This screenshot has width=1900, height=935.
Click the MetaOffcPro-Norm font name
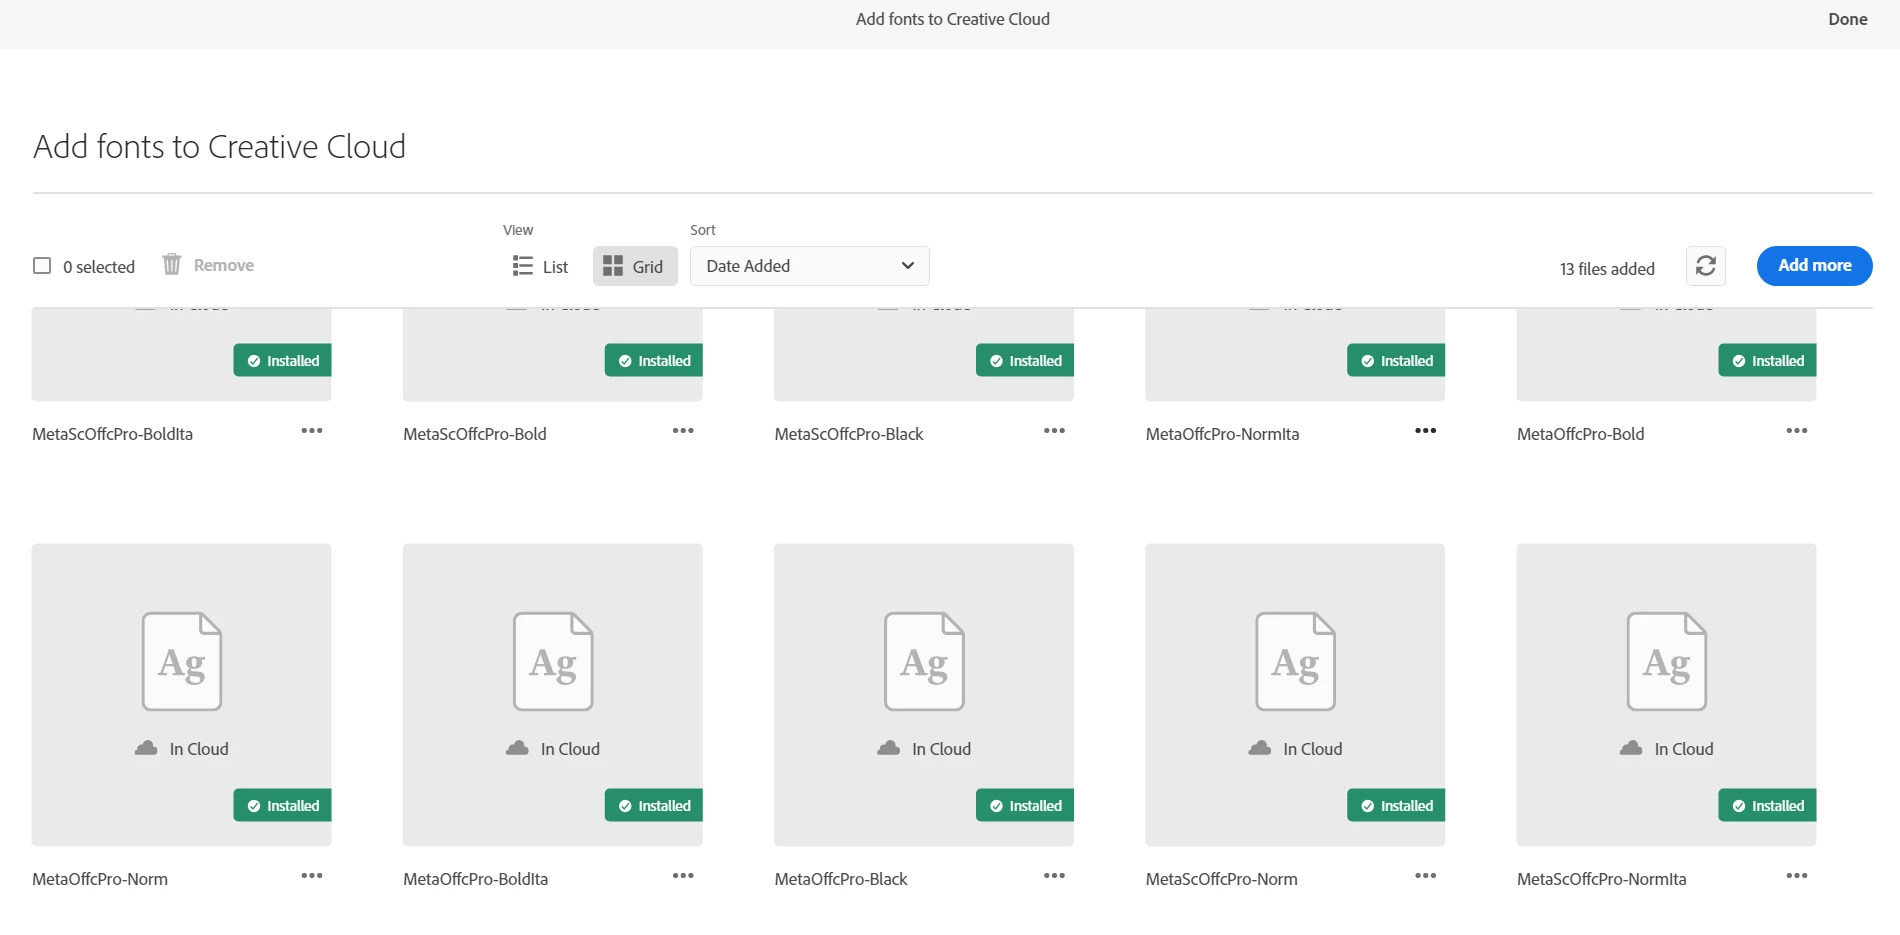[100, 879]
